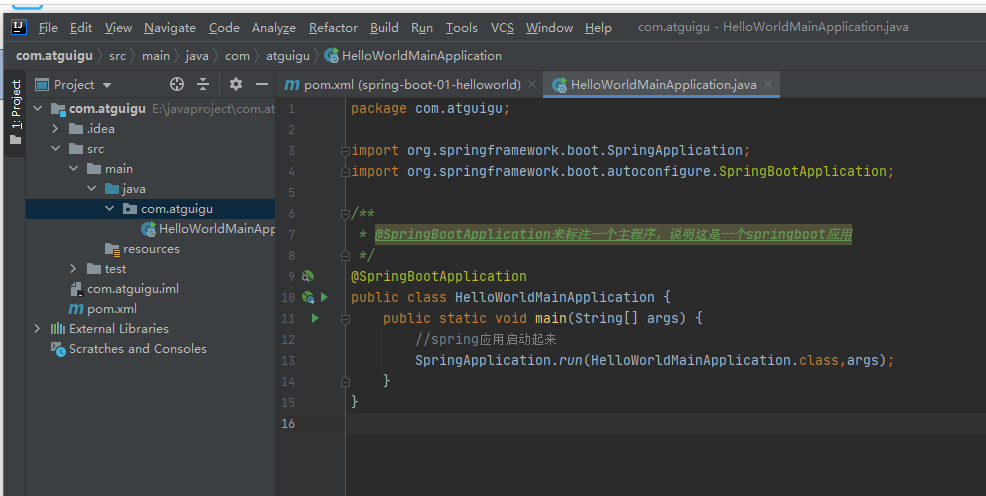This screenshot has width=986, height=496.
Task: Toggle code fold marker at main method line
Action: click(344, 318)
